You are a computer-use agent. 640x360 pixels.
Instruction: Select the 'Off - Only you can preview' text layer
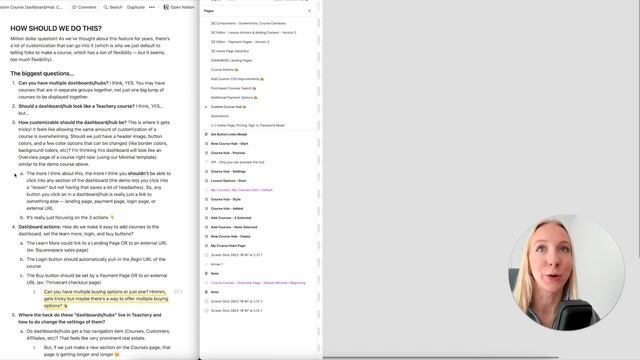coord(238,162)
